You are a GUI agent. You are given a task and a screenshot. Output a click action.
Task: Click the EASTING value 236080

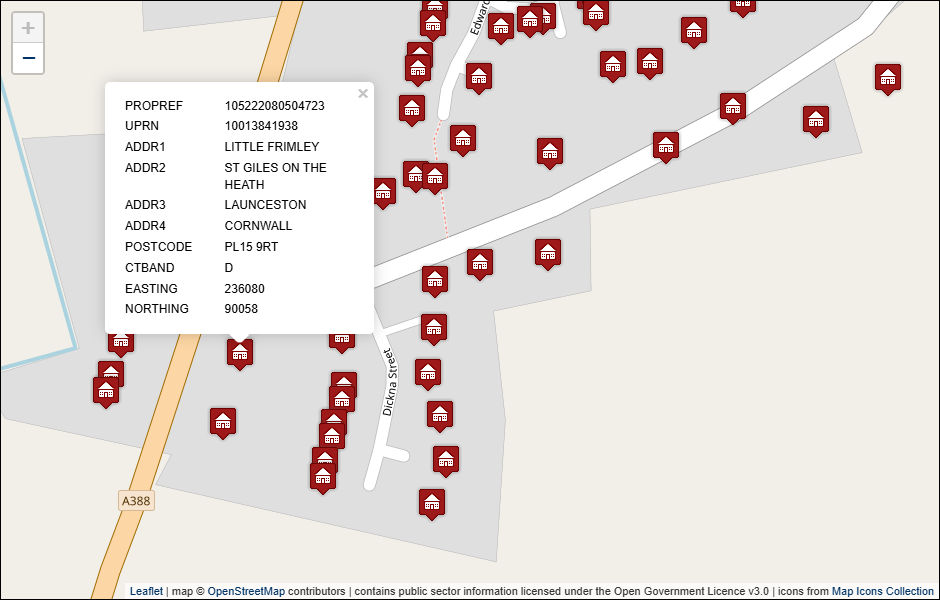click(x=245, y=288)
